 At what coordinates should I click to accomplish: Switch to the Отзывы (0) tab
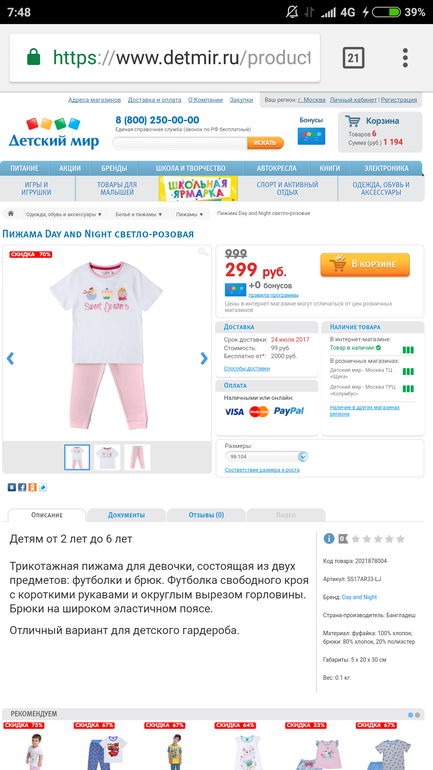pos(206,515)
